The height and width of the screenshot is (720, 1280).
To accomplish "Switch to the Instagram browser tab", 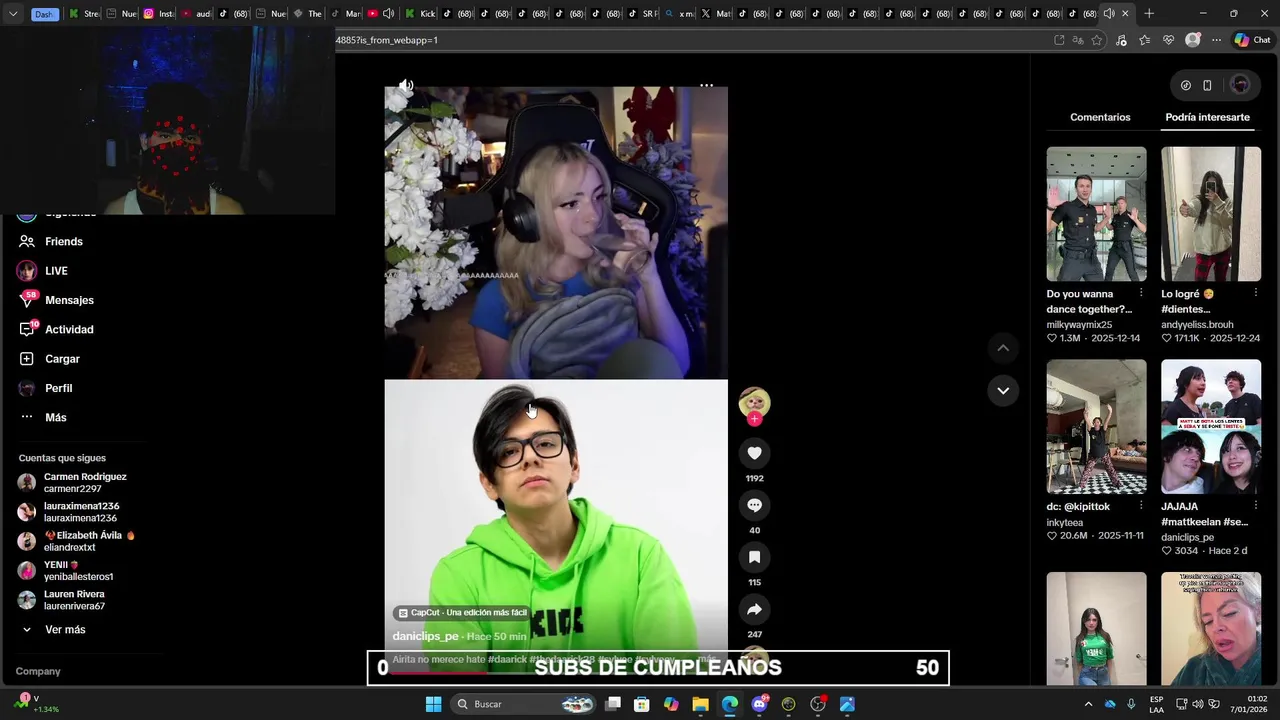I will (x=159, y=14).
